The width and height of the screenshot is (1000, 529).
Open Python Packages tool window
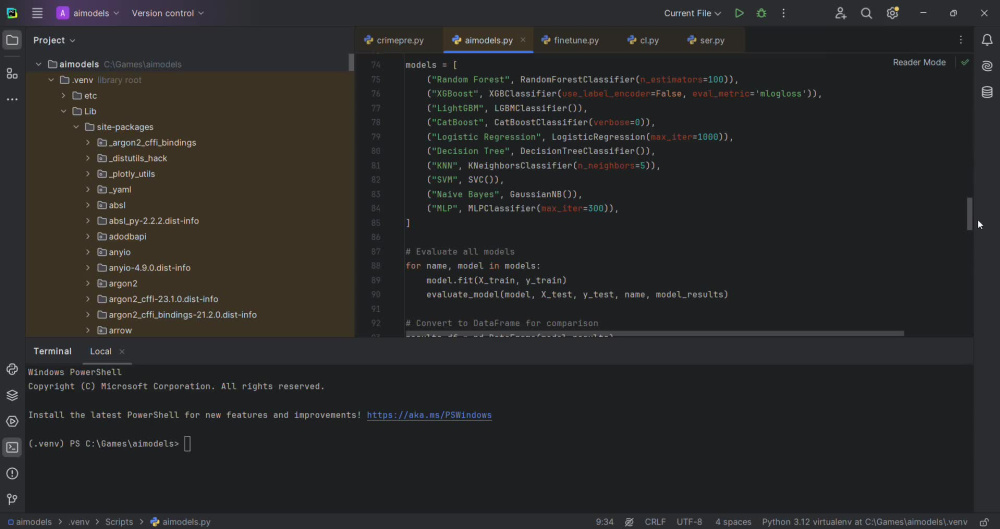click(12, 395)
